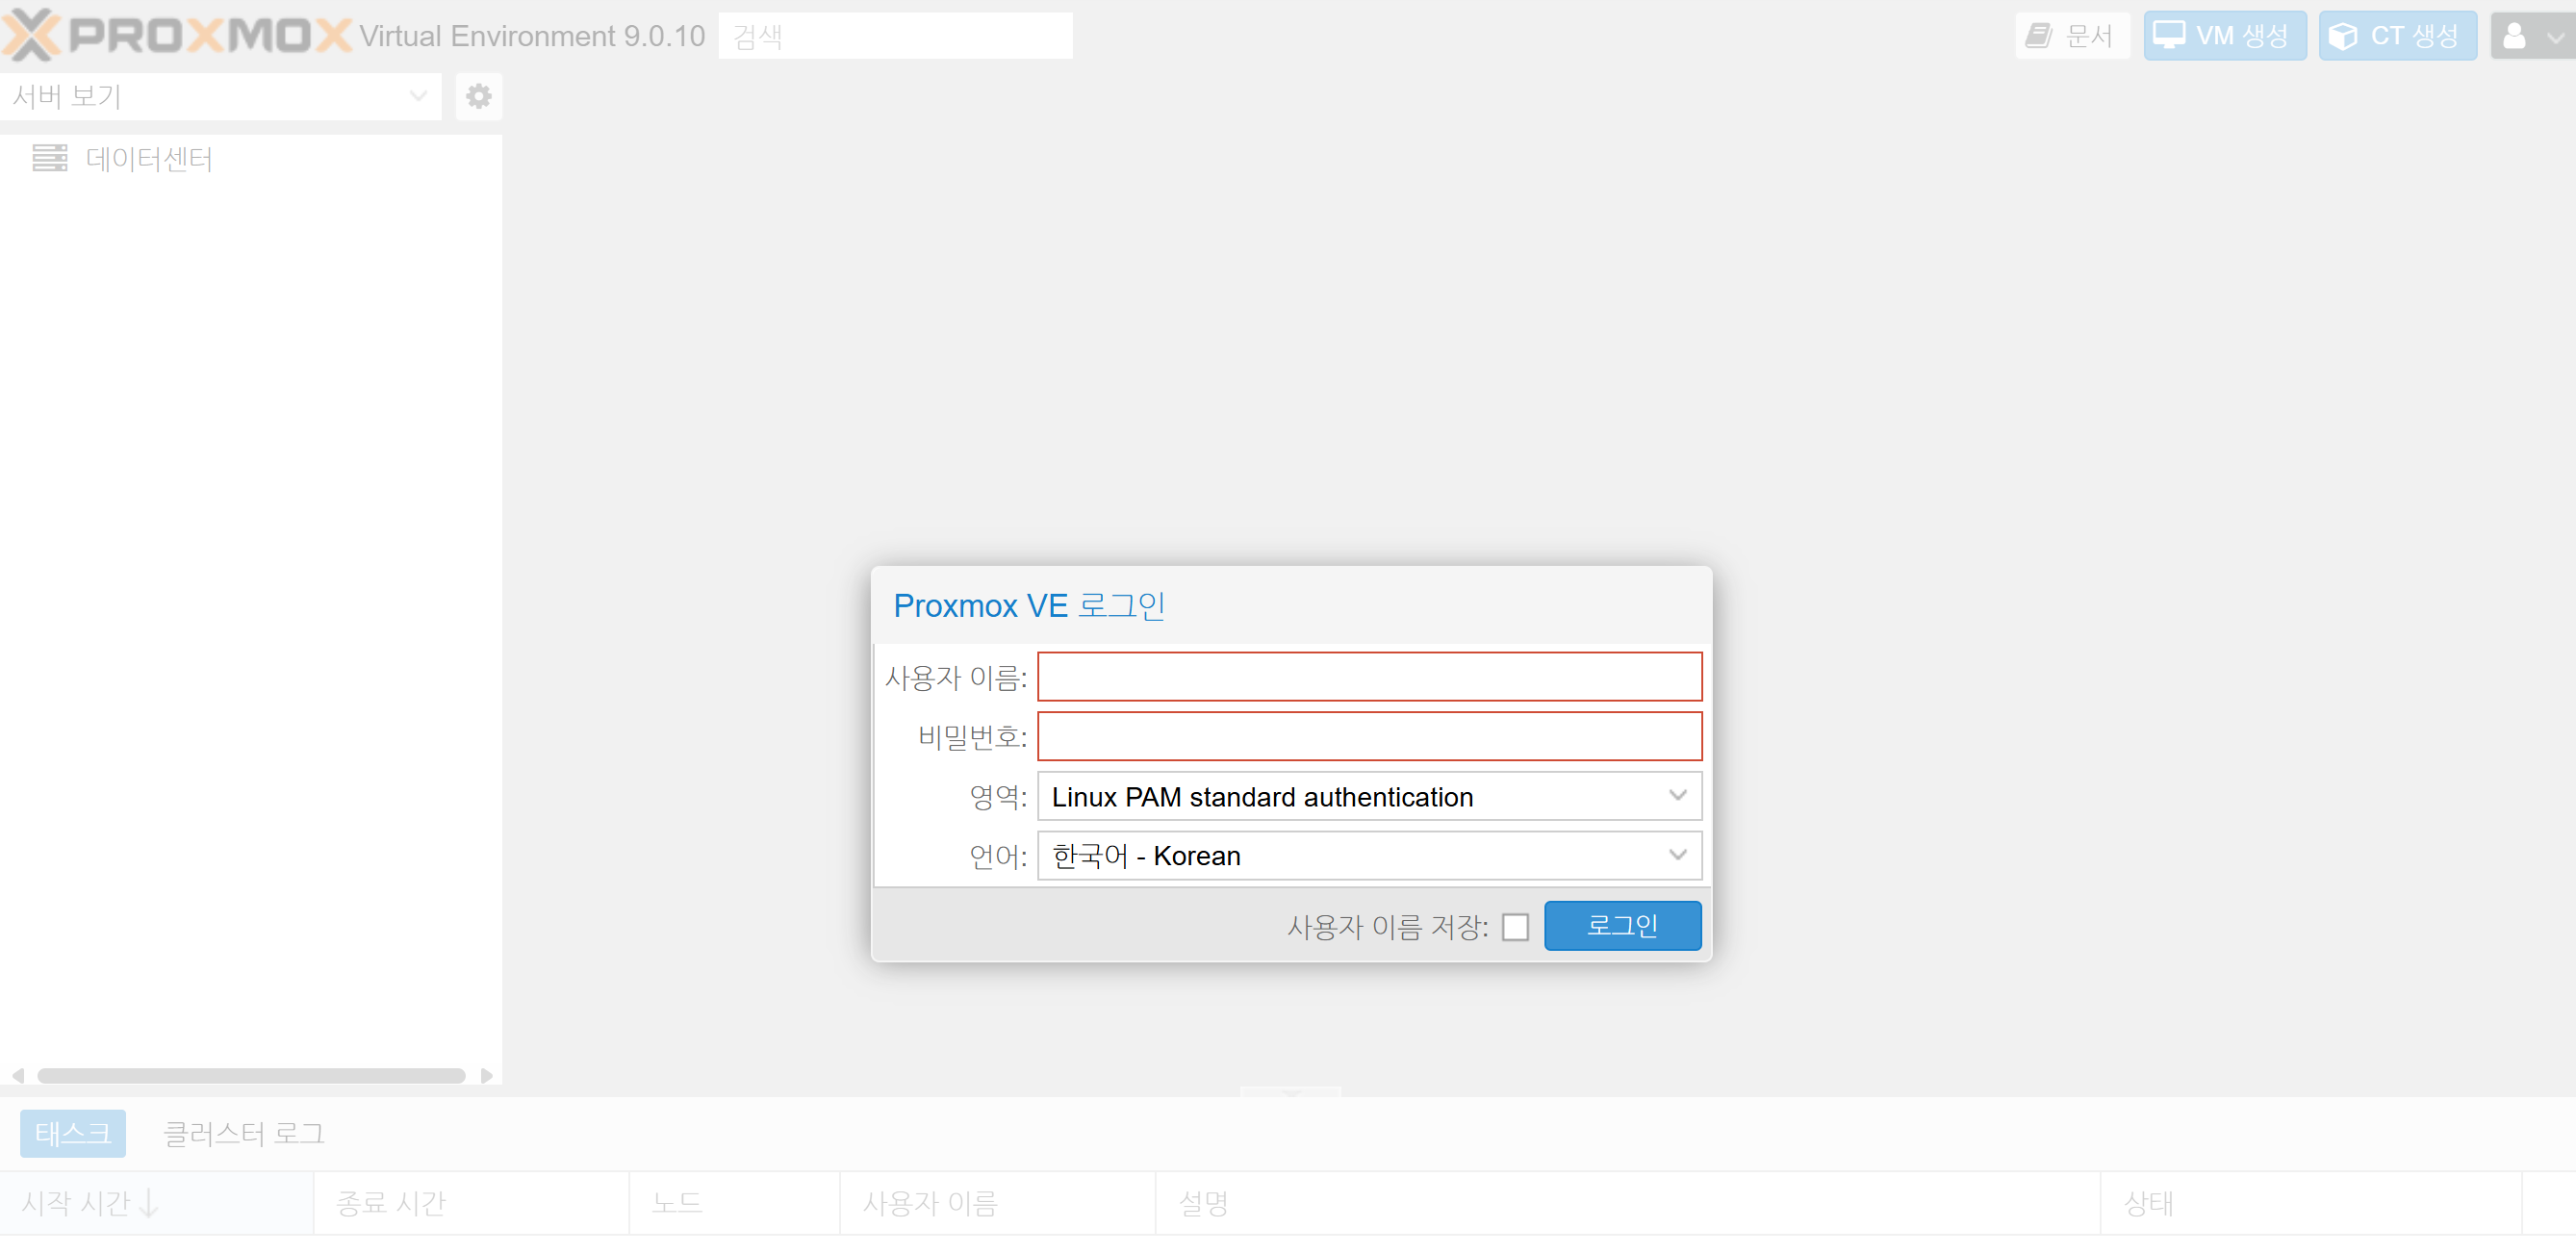Screen dimensions: 2576x1254
Task: Click the cube icon on CT 생성
Action: click(x=2342, y=36)
